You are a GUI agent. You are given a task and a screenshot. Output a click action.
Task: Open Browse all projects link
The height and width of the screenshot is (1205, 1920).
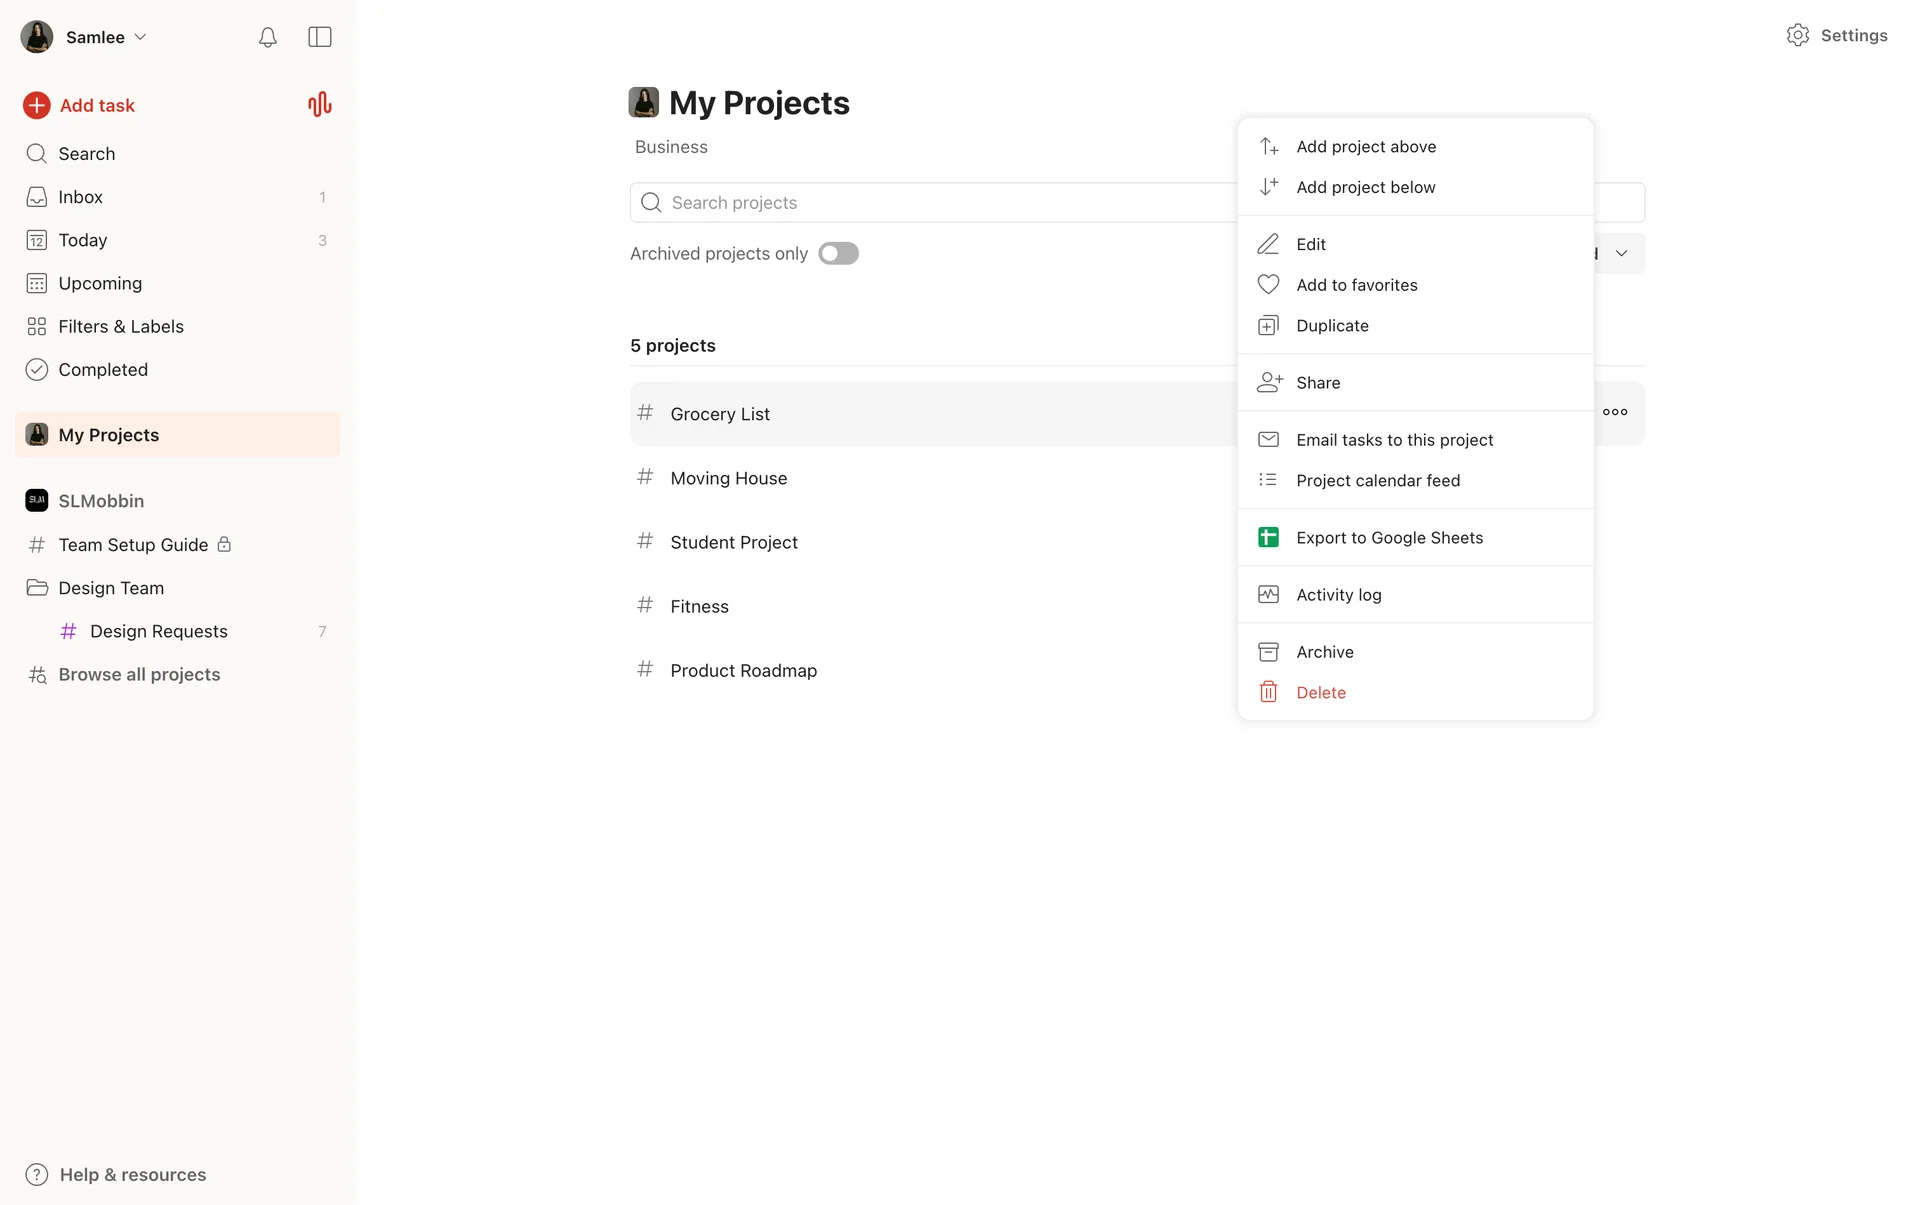coord(139,675)
